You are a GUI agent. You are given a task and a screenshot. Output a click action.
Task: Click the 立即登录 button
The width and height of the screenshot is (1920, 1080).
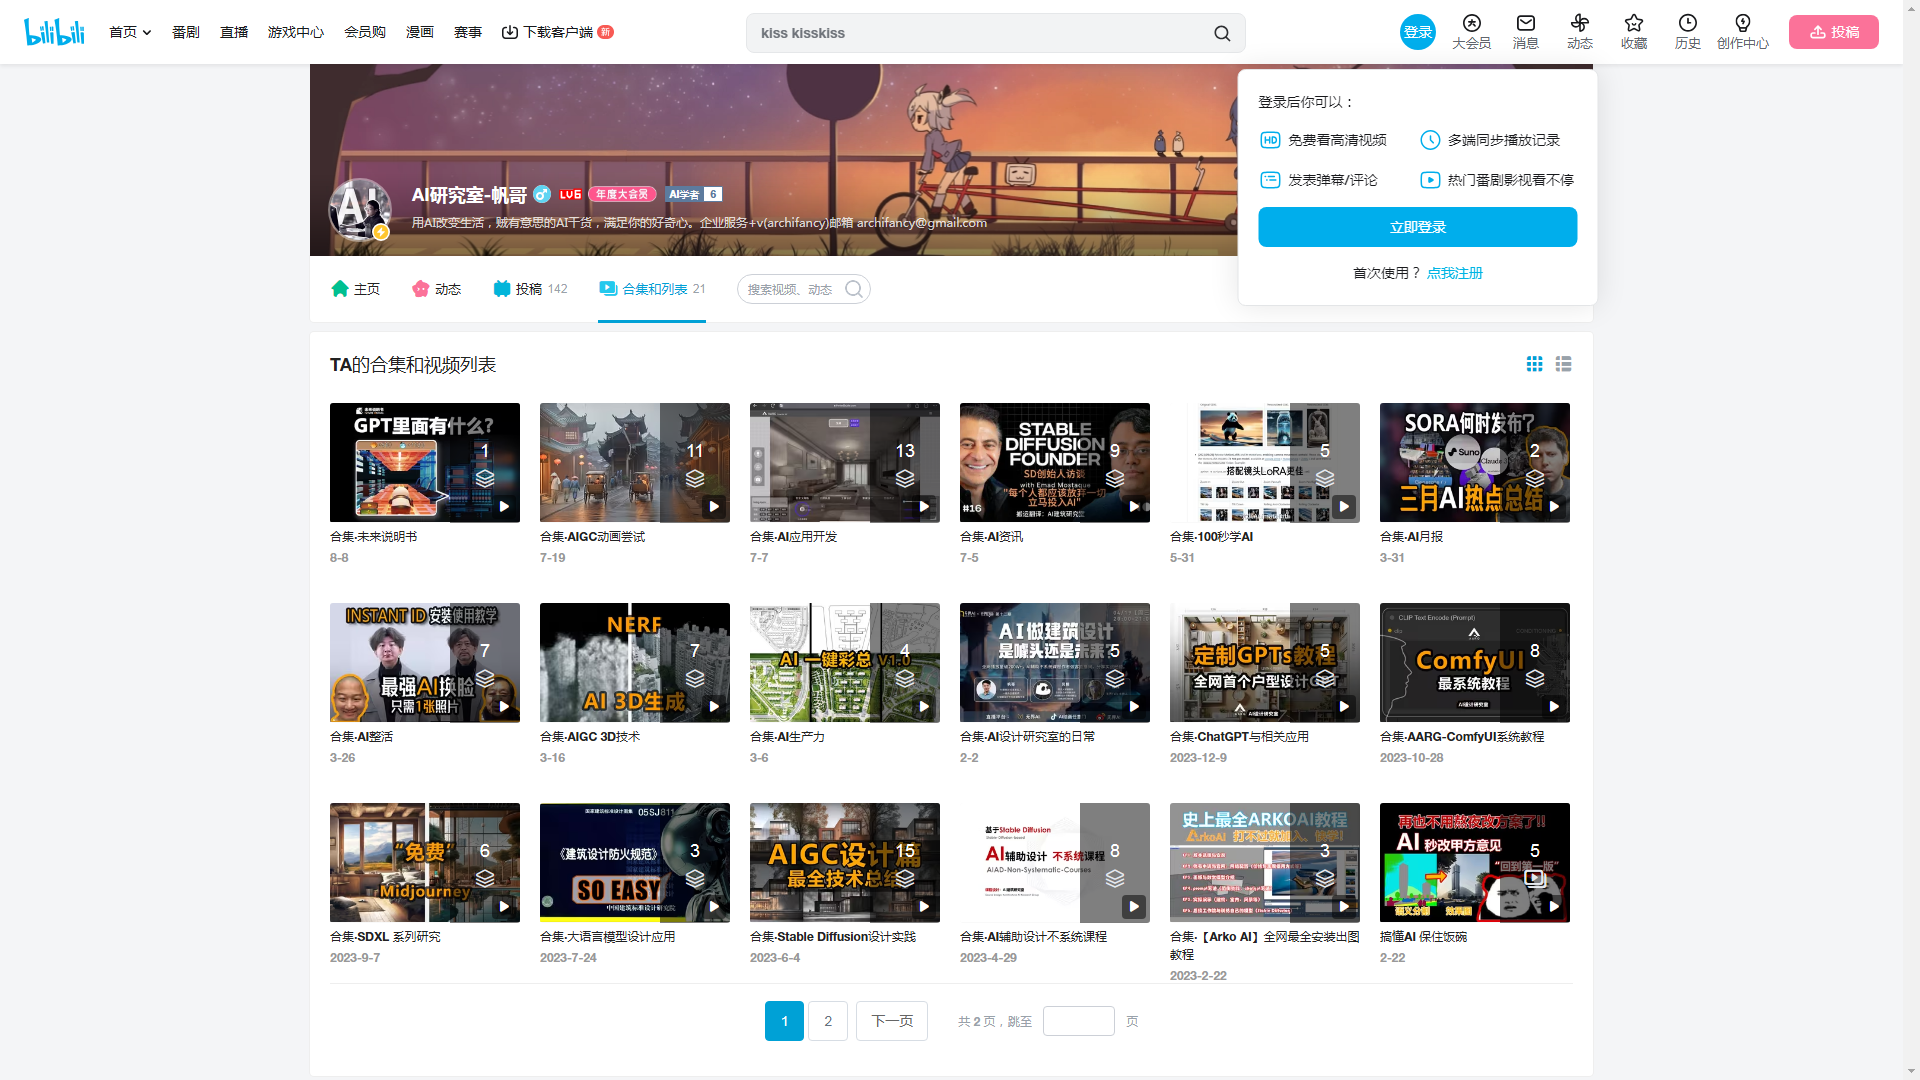pyautogui.click(x=1417, y=227)
